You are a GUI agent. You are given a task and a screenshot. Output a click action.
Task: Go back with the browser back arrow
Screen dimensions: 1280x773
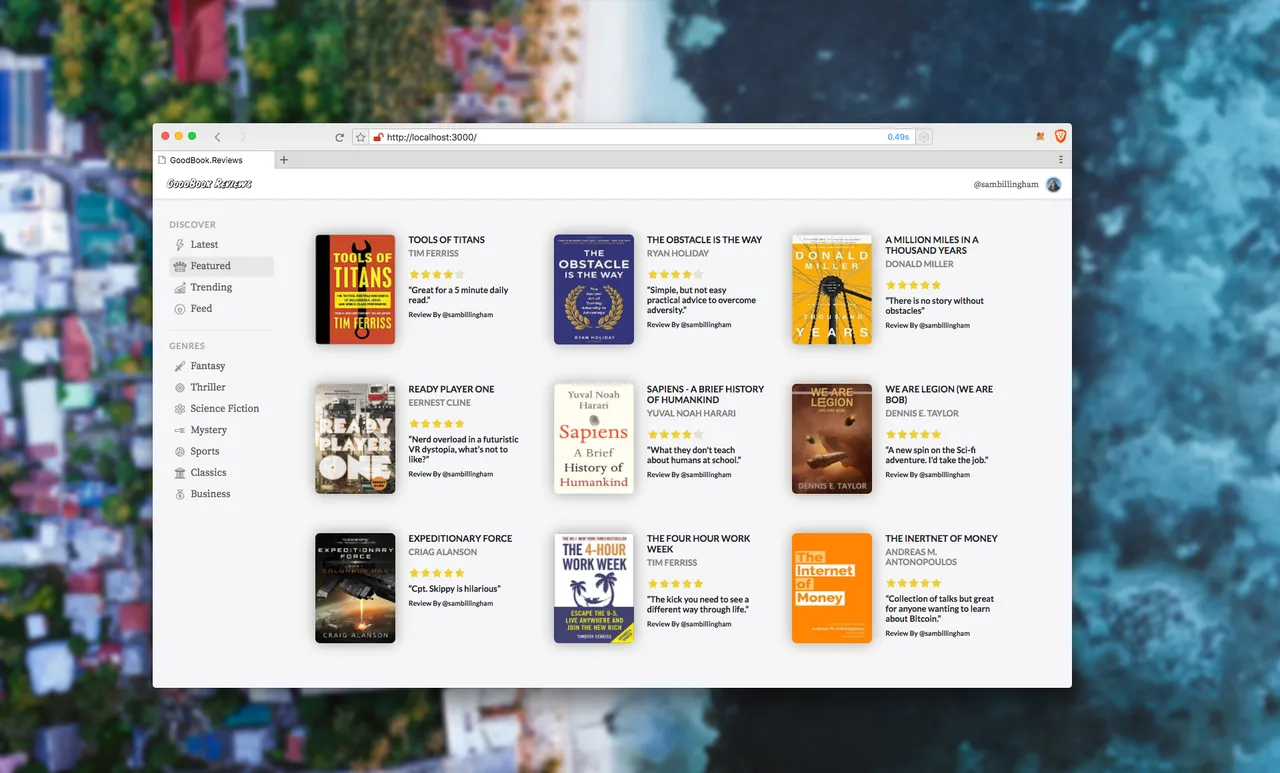pos(218,137)
